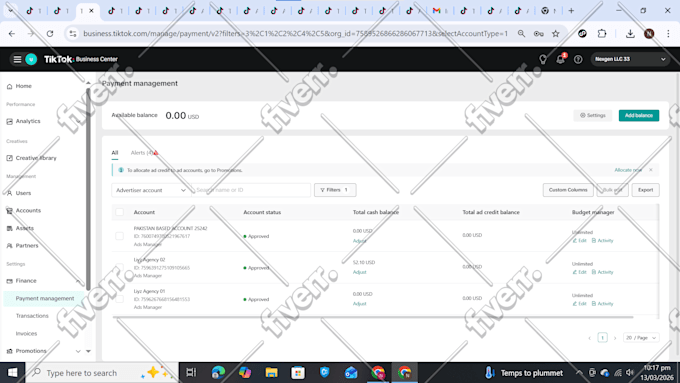
Task: Open Users in the sidebar
Action: pos(23,193)
